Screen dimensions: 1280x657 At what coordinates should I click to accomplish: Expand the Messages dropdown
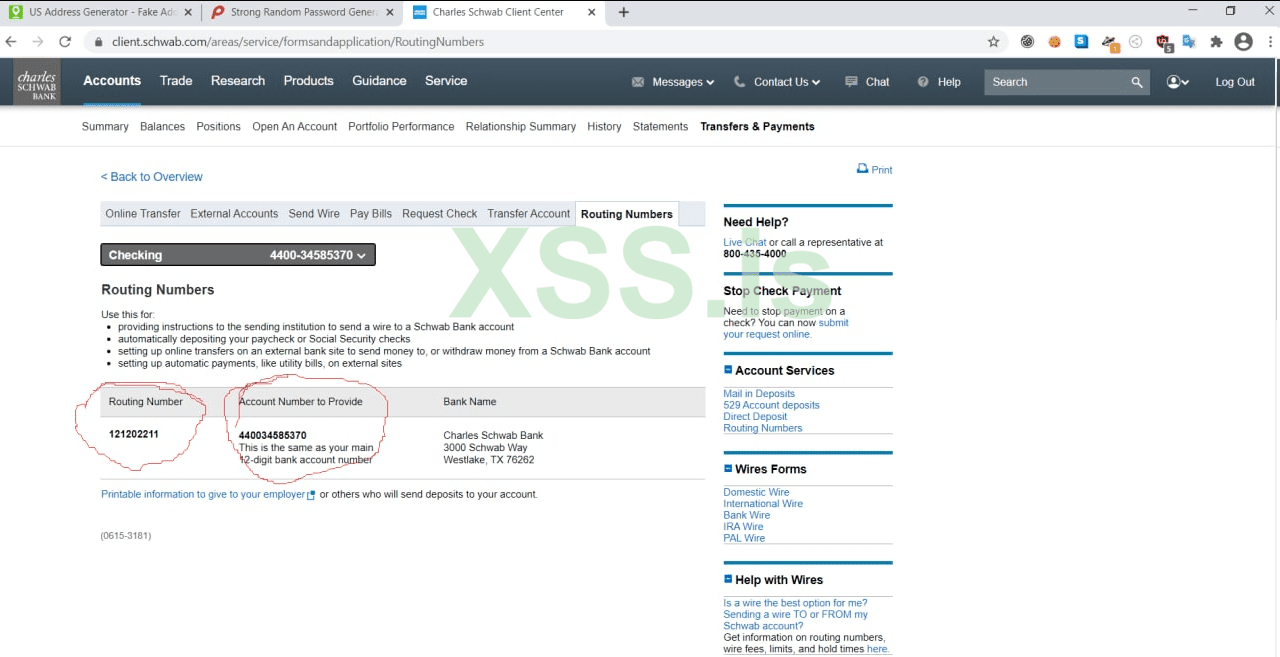[710, 83]
